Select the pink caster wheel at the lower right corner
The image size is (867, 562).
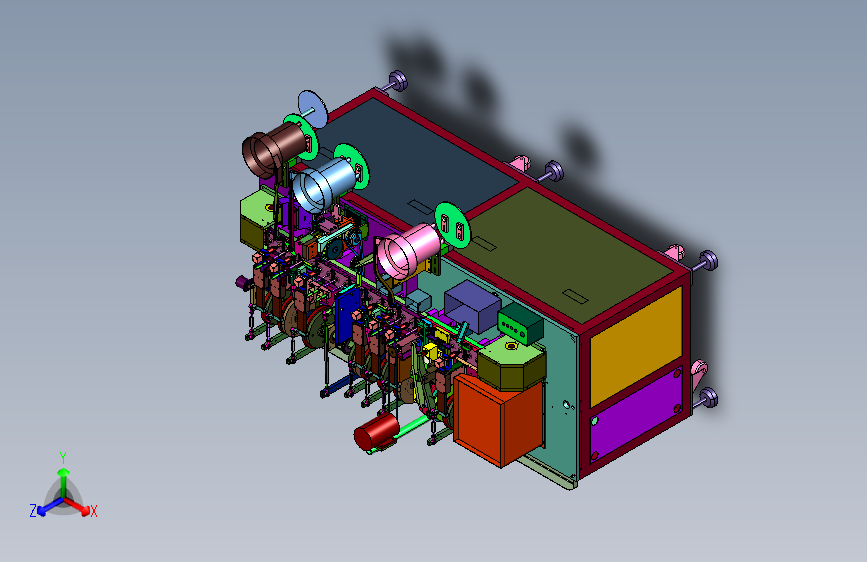coord(698,376)
